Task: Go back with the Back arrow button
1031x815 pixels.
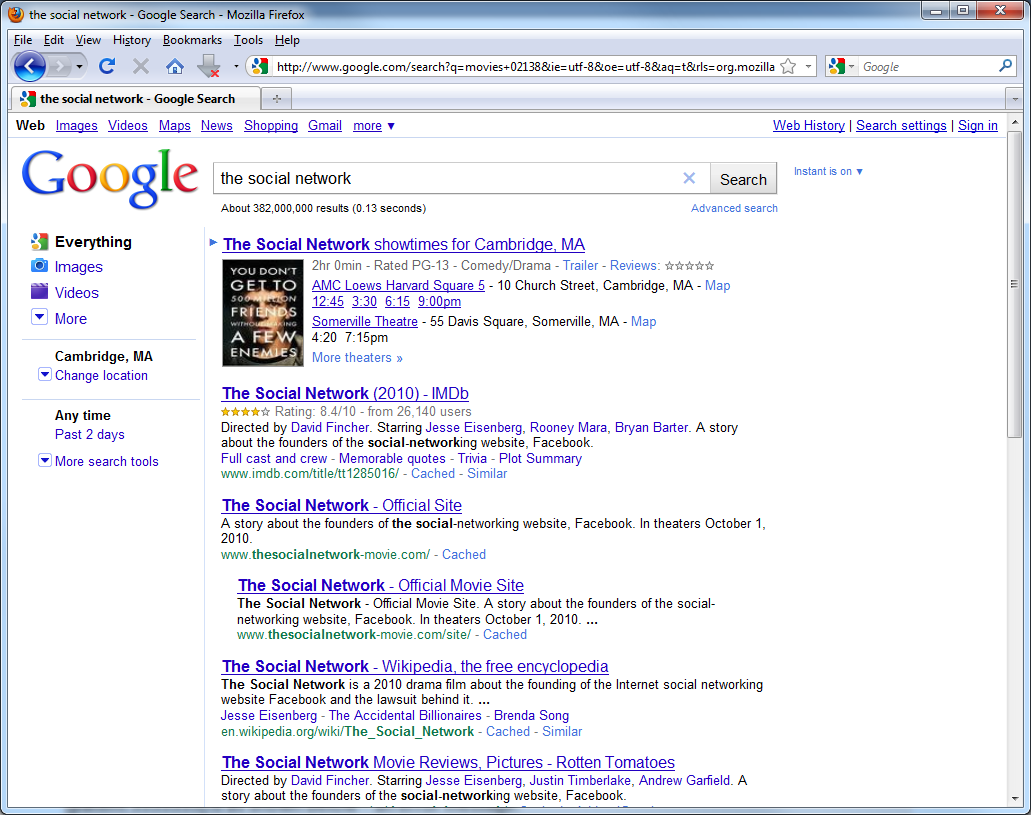Action: coord(29,66)
